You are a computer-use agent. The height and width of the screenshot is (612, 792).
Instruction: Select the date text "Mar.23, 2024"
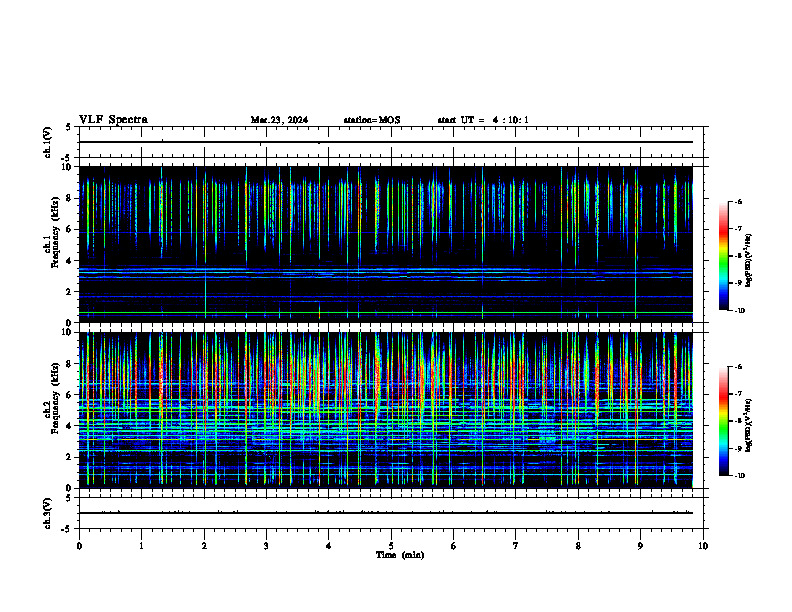pyautogui.click(x=279, y=120)
